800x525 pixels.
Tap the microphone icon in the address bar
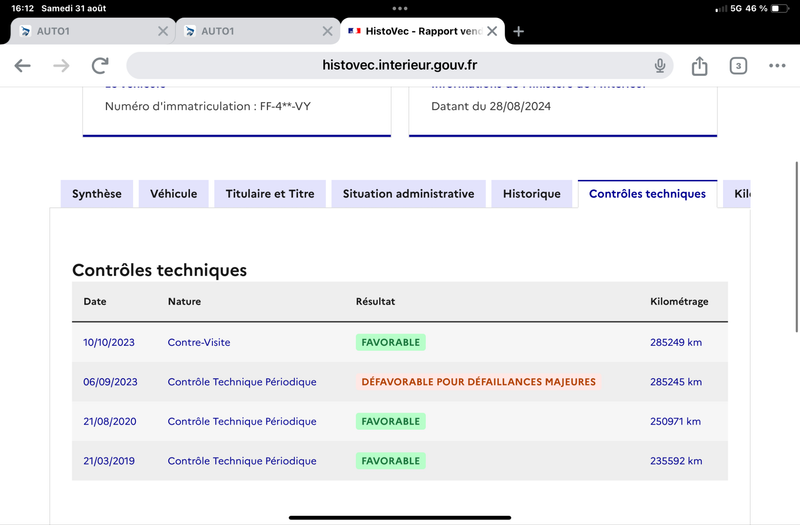coord(660,65)
